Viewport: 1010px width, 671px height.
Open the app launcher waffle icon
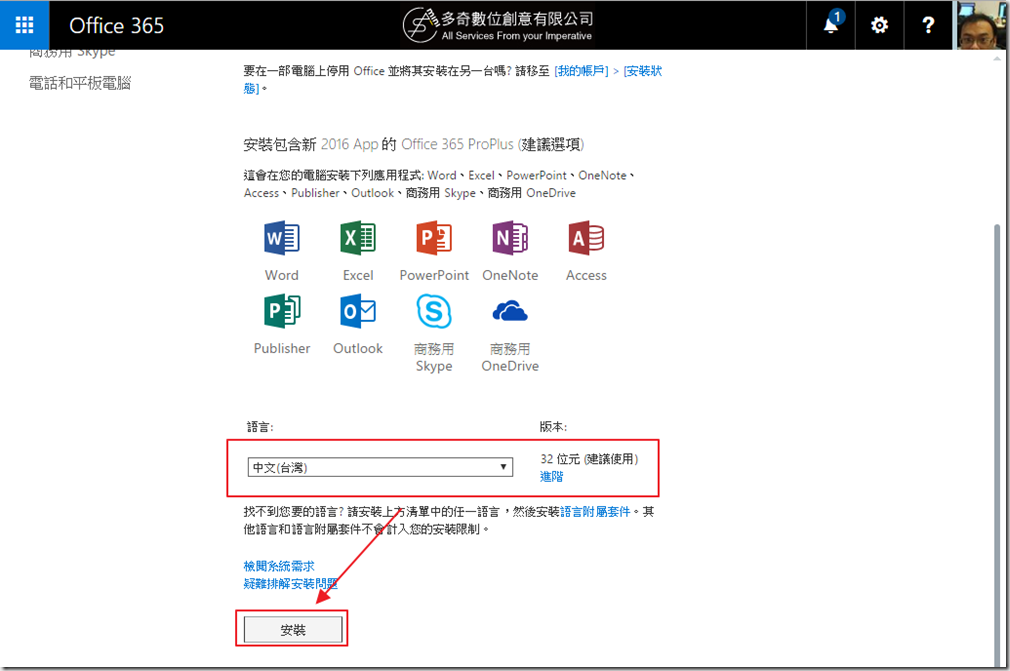click(25, 25)
